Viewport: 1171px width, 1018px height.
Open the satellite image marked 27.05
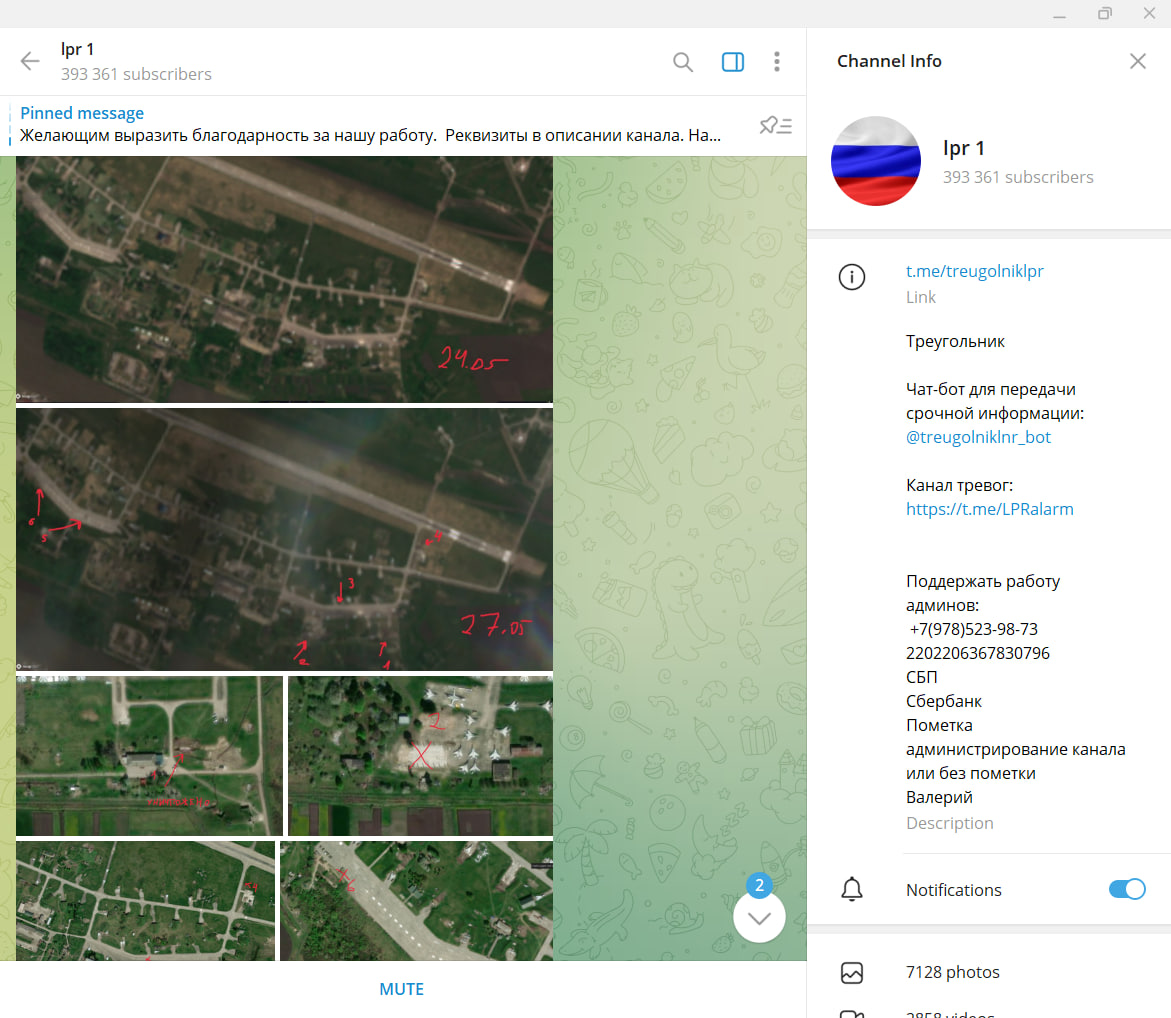pos(284,538)
